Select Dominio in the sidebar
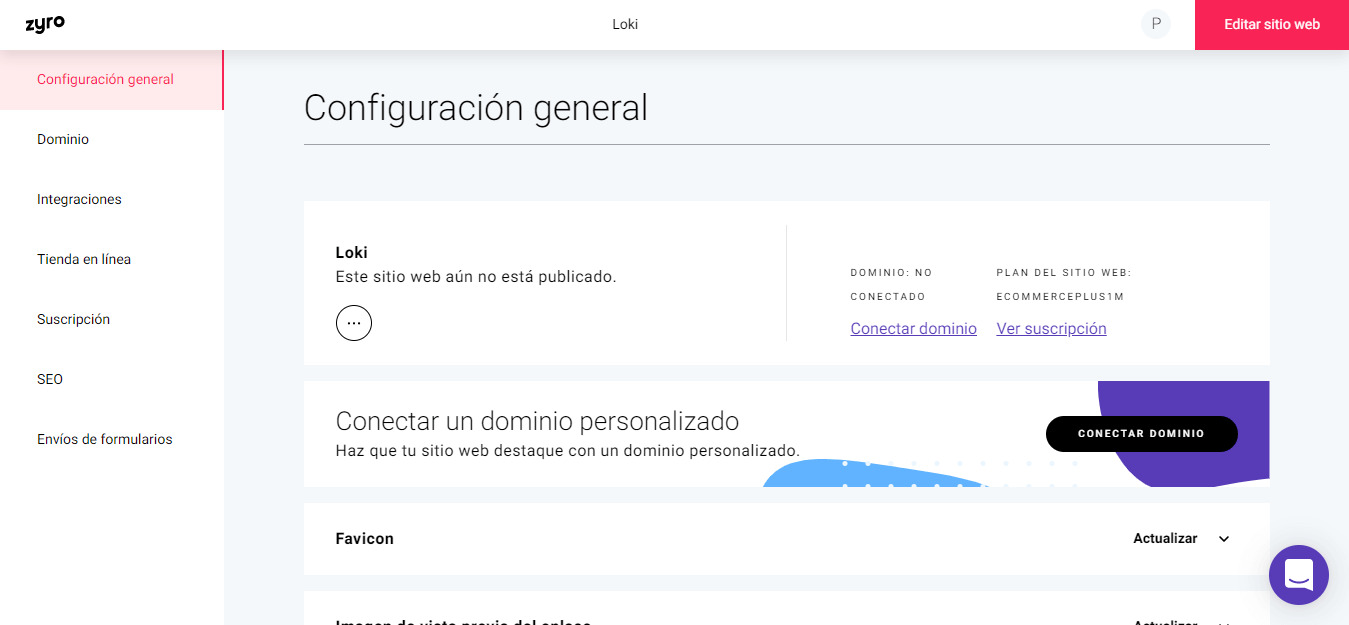This screenshot has height=625, width=1349. (62, 138)
